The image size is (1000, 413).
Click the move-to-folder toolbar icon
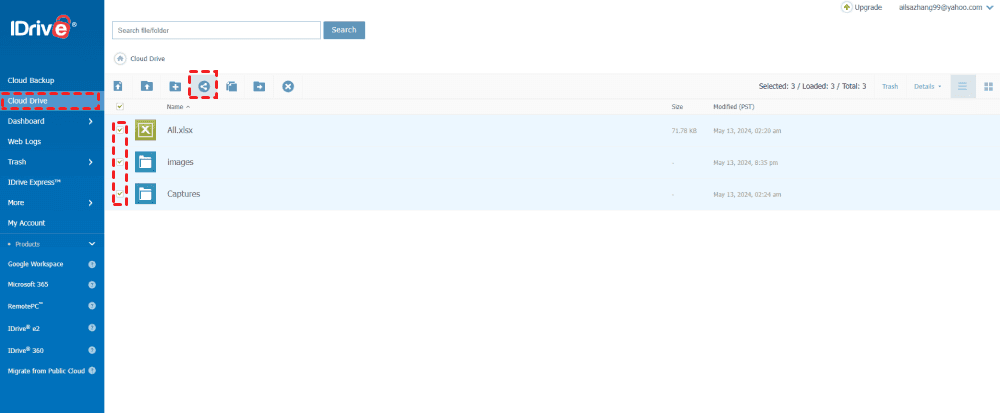[x=259, y=86]
